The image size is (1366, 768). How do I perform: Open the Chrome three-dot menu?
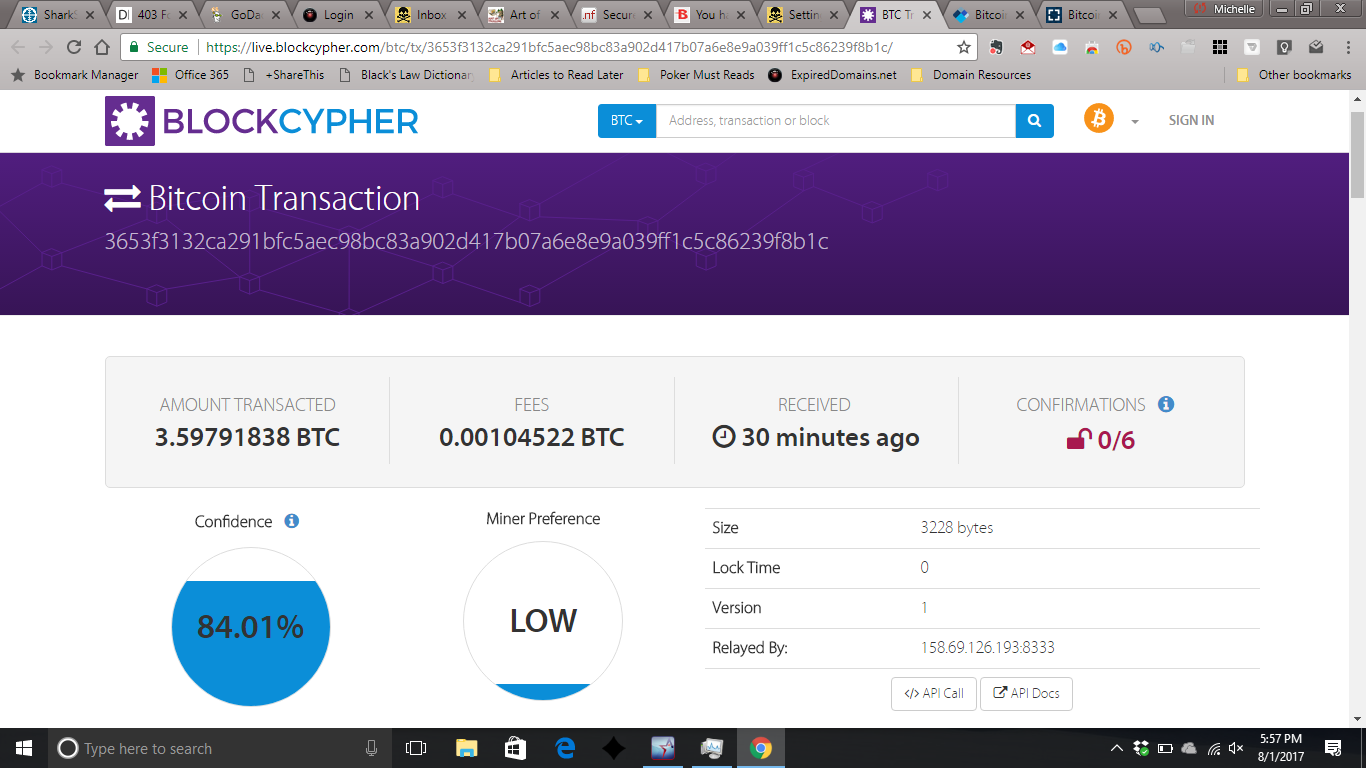coord(1346,47)
